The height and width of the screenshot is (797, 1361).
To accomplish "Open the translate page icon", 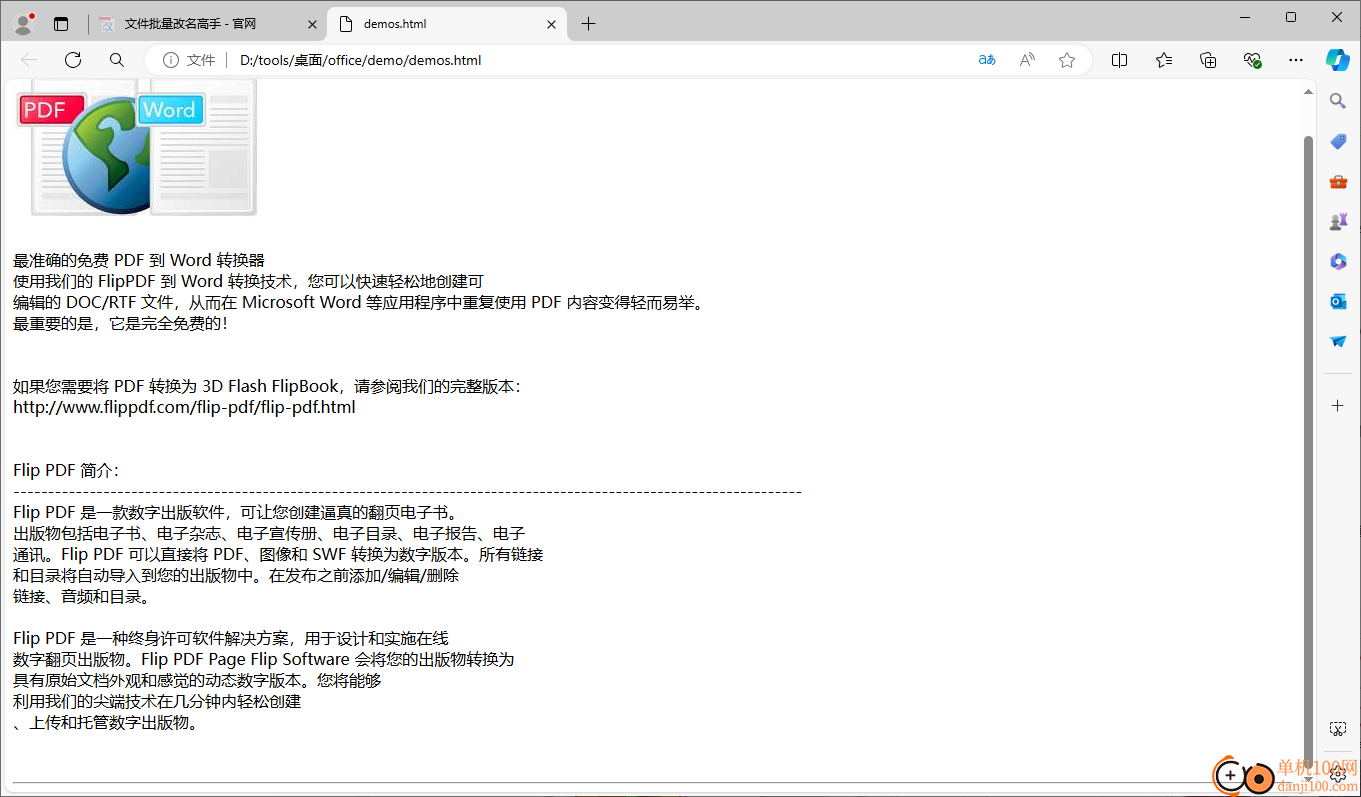I will (987, 60).
